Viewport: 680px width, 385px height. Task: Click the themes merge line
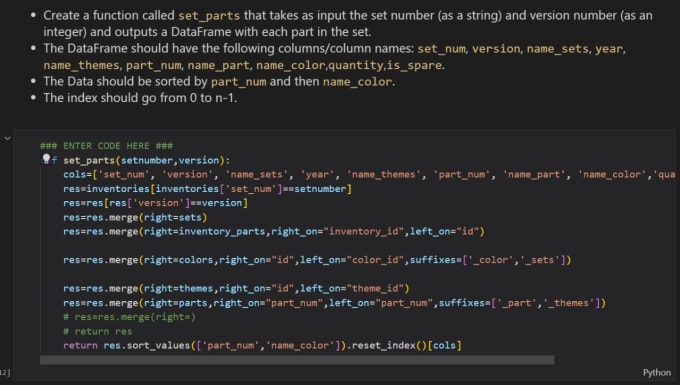coord(236,288)
